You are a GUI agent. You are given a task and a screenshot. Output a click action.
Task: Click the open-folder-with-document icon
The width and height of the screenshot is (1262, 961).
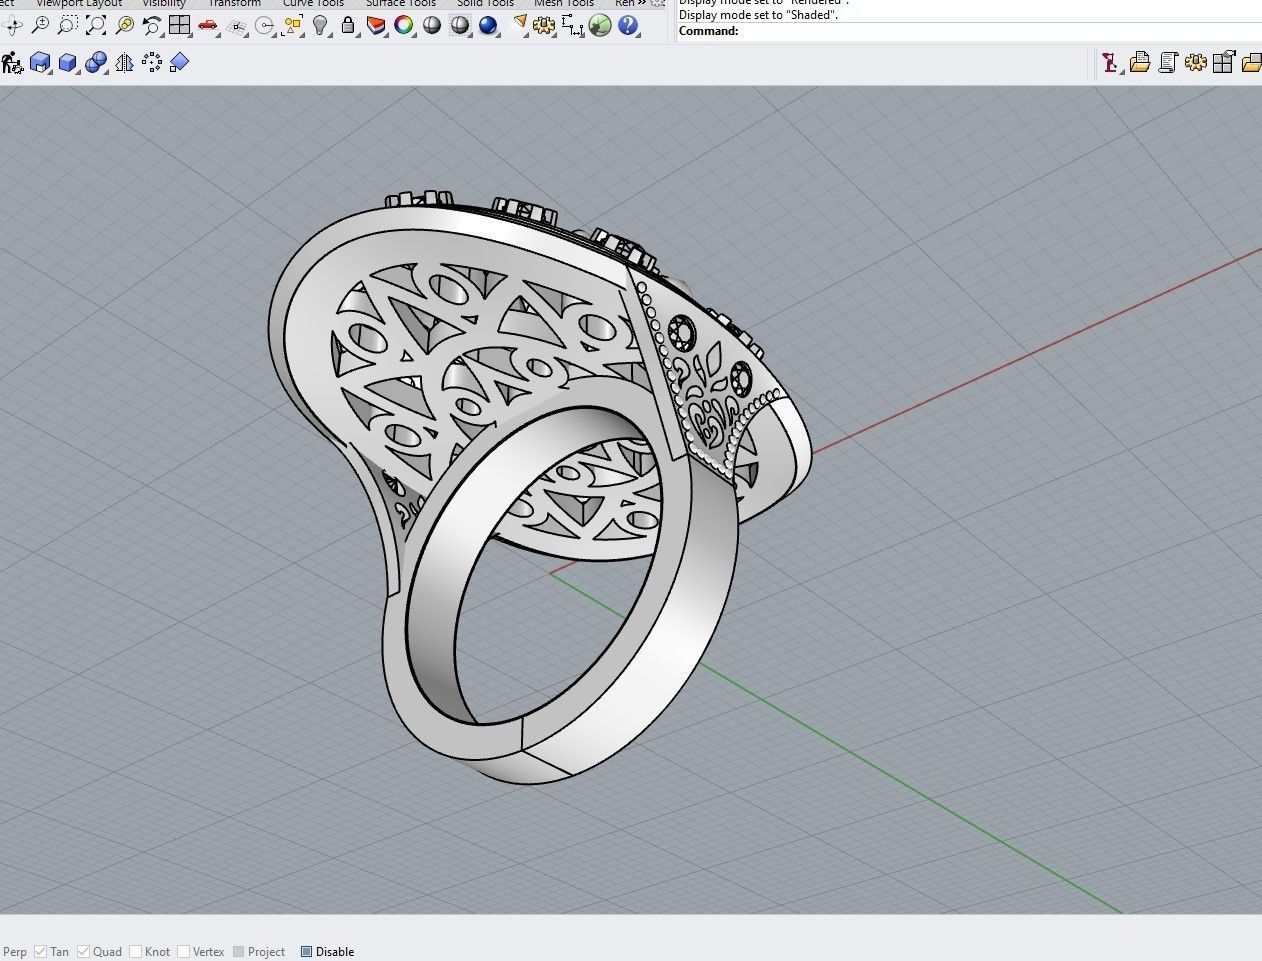(x=1139, y=63)
